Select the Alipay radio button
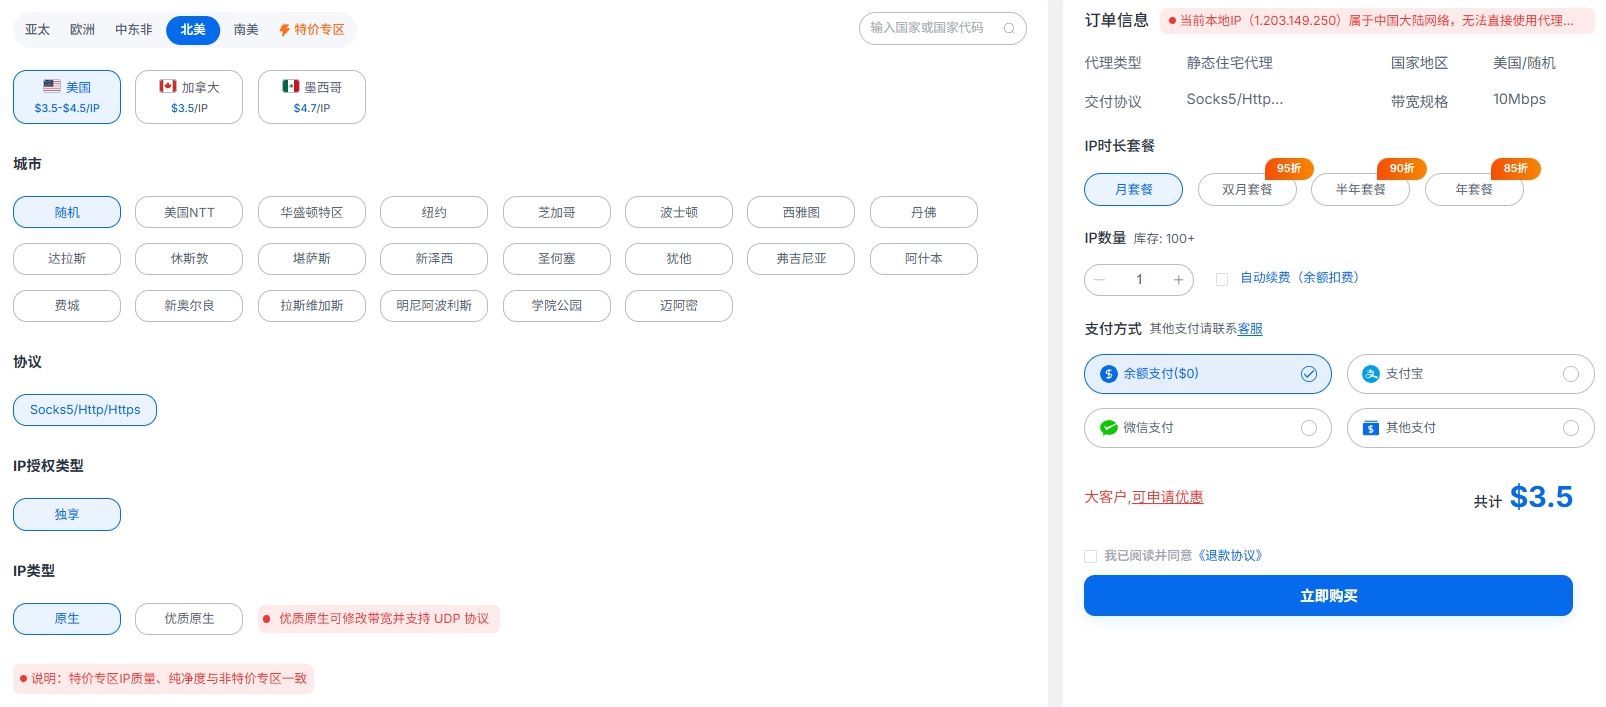The image size is (1606, 707). 1571,374
